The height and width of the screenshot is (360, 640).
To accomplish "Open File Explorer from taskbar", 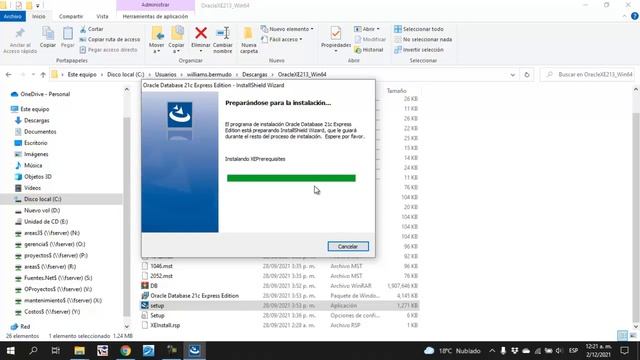I will (80, 351).
